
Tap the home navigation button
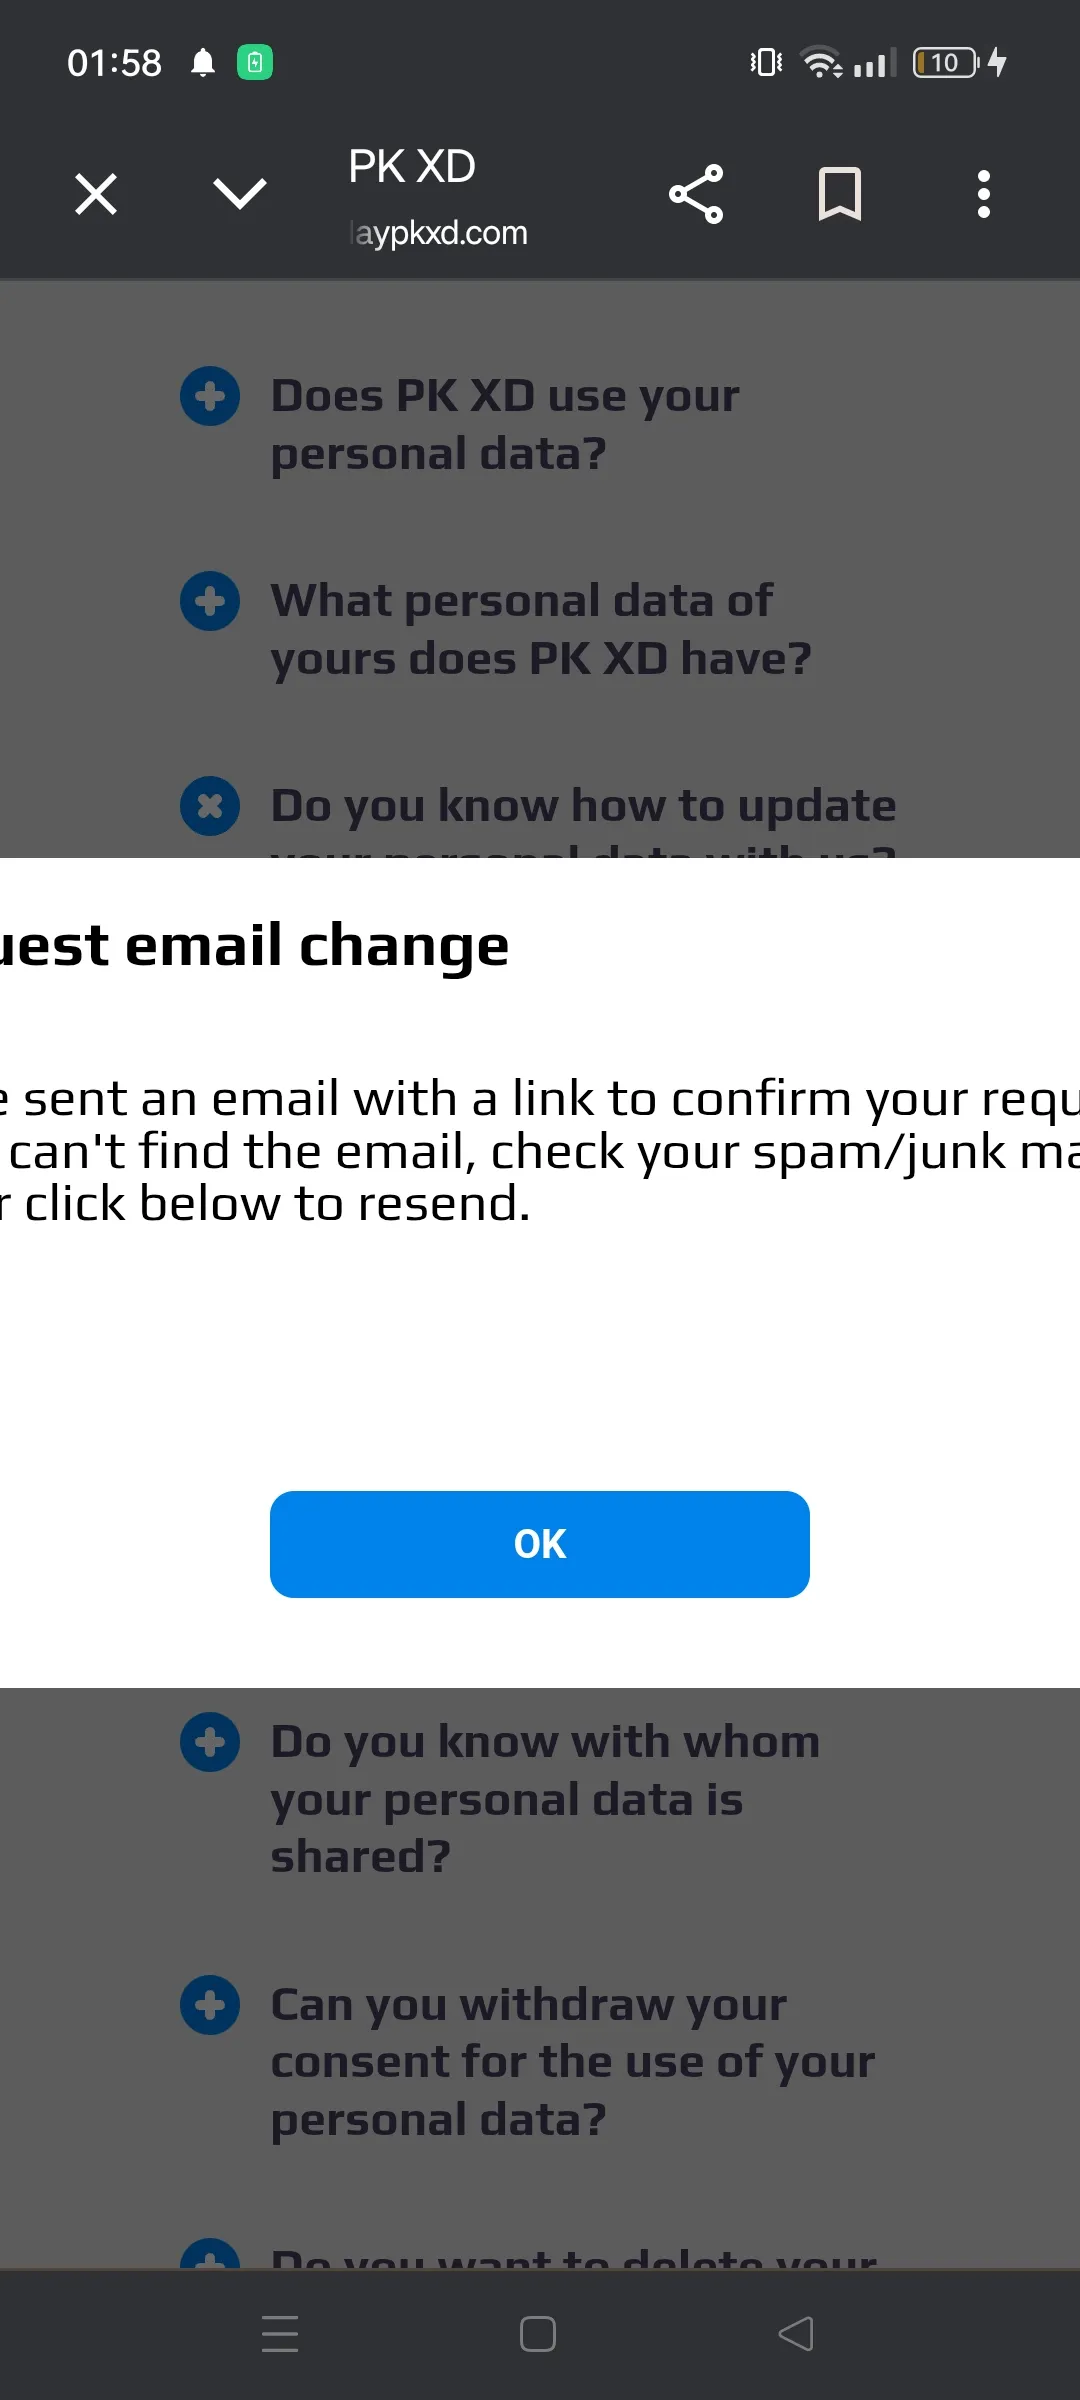tap(537, 2333)
